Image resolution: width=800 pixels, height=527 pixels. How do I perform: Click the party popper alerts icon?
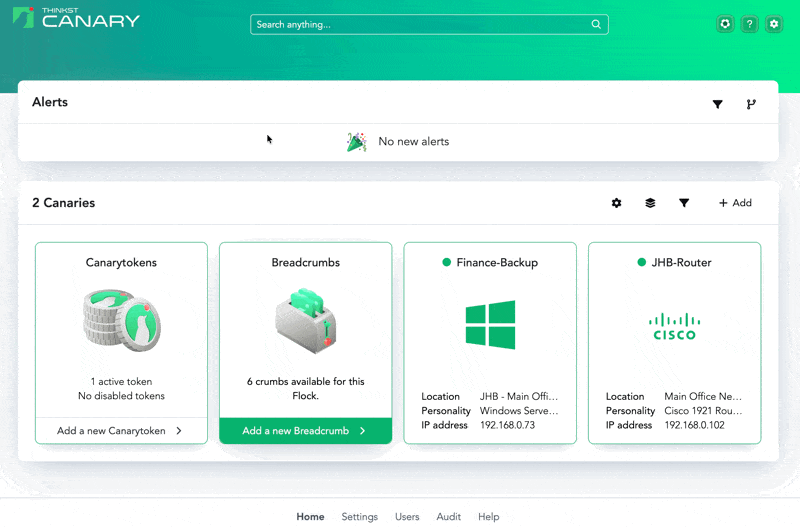pos(357,142)
